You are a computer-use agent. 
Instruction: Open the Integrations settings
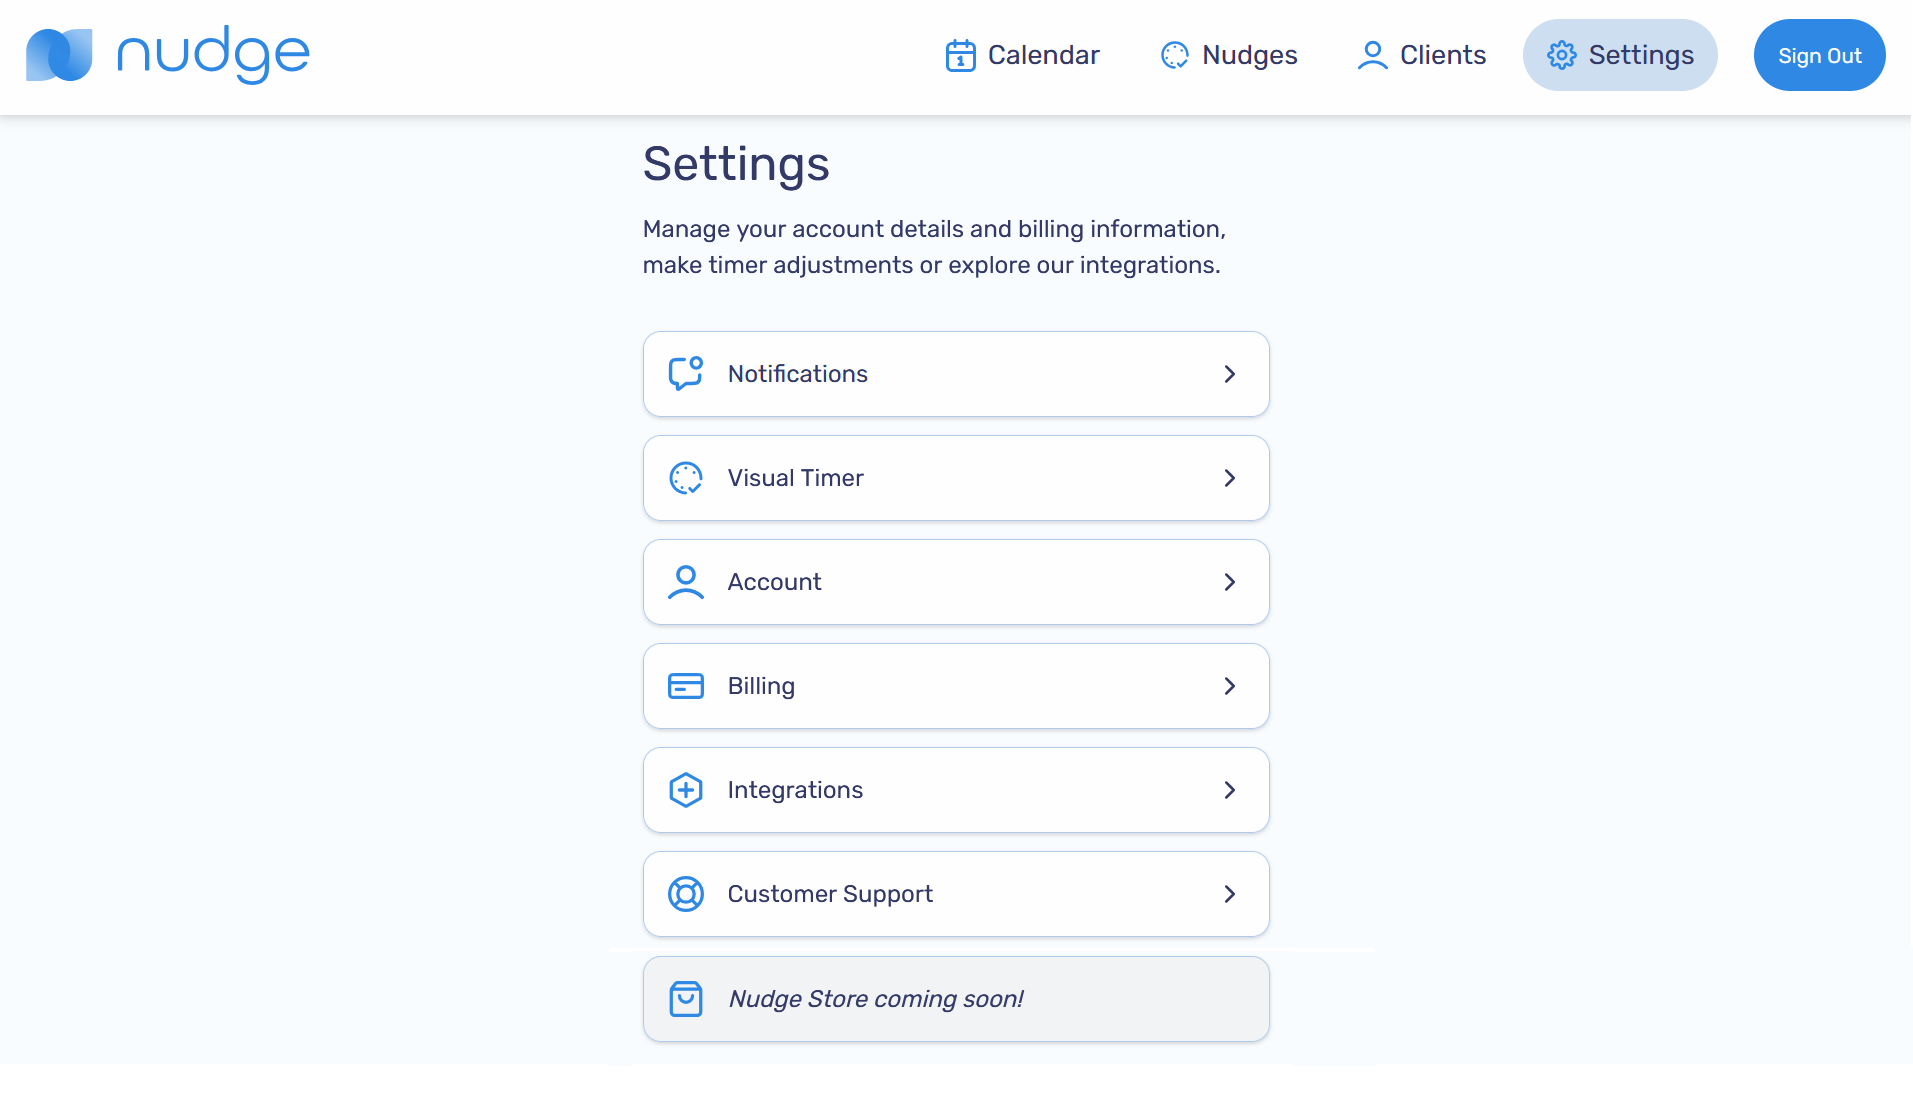point(955,789)
